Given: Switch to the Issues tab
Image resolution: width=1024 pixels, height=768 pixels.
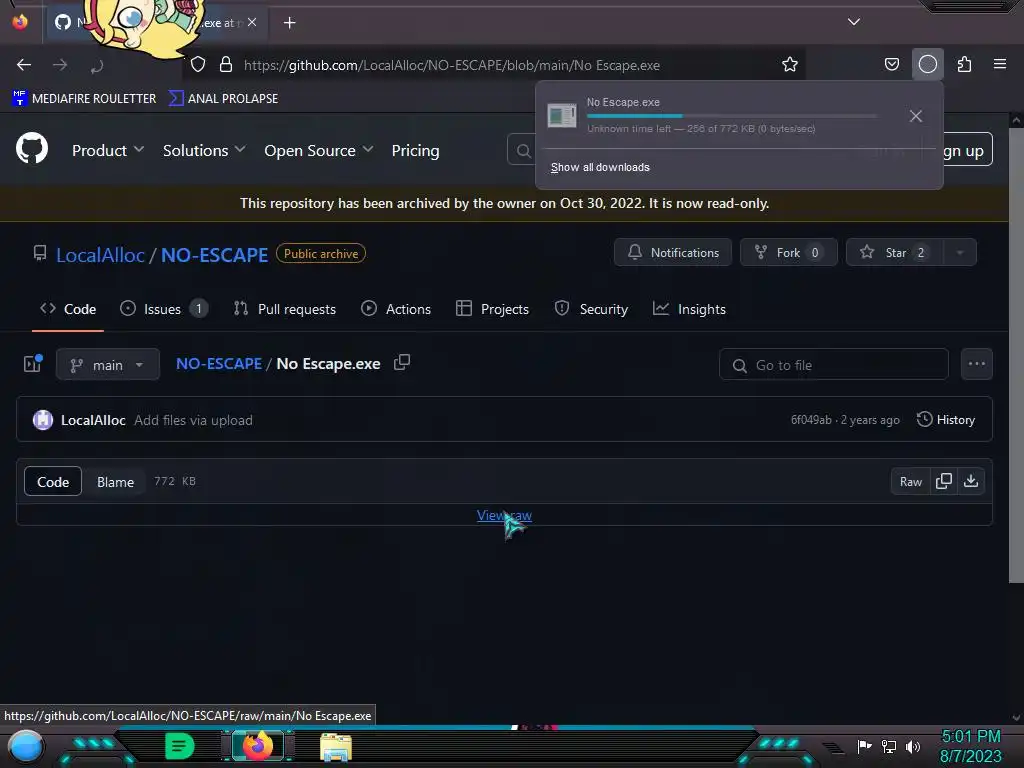Looking at the screenshot, I should coord(164,309).
